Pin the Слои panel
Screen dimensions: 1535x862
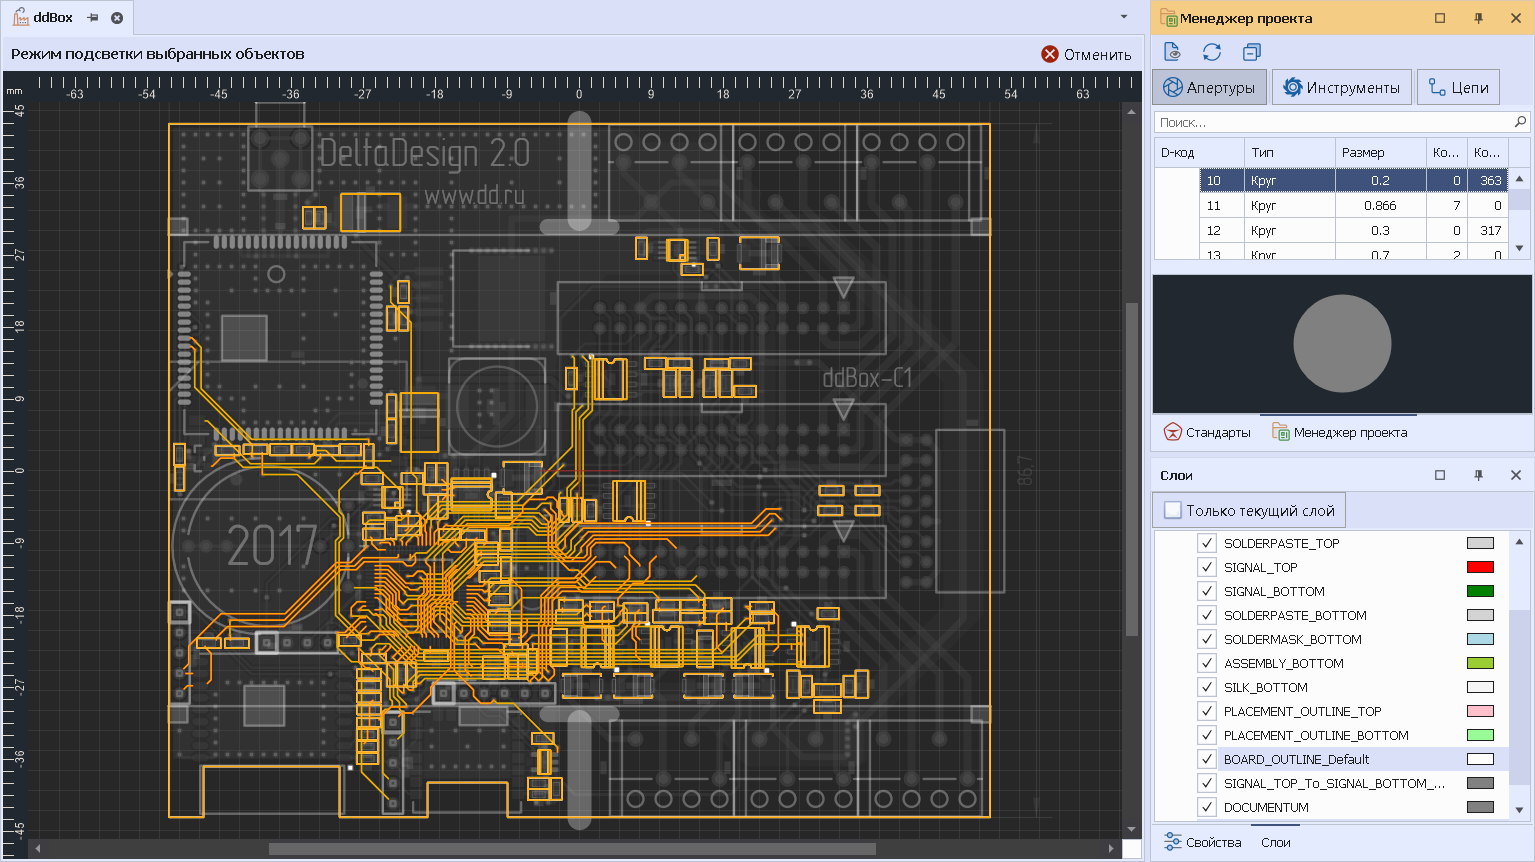(x=1478, y=475)
